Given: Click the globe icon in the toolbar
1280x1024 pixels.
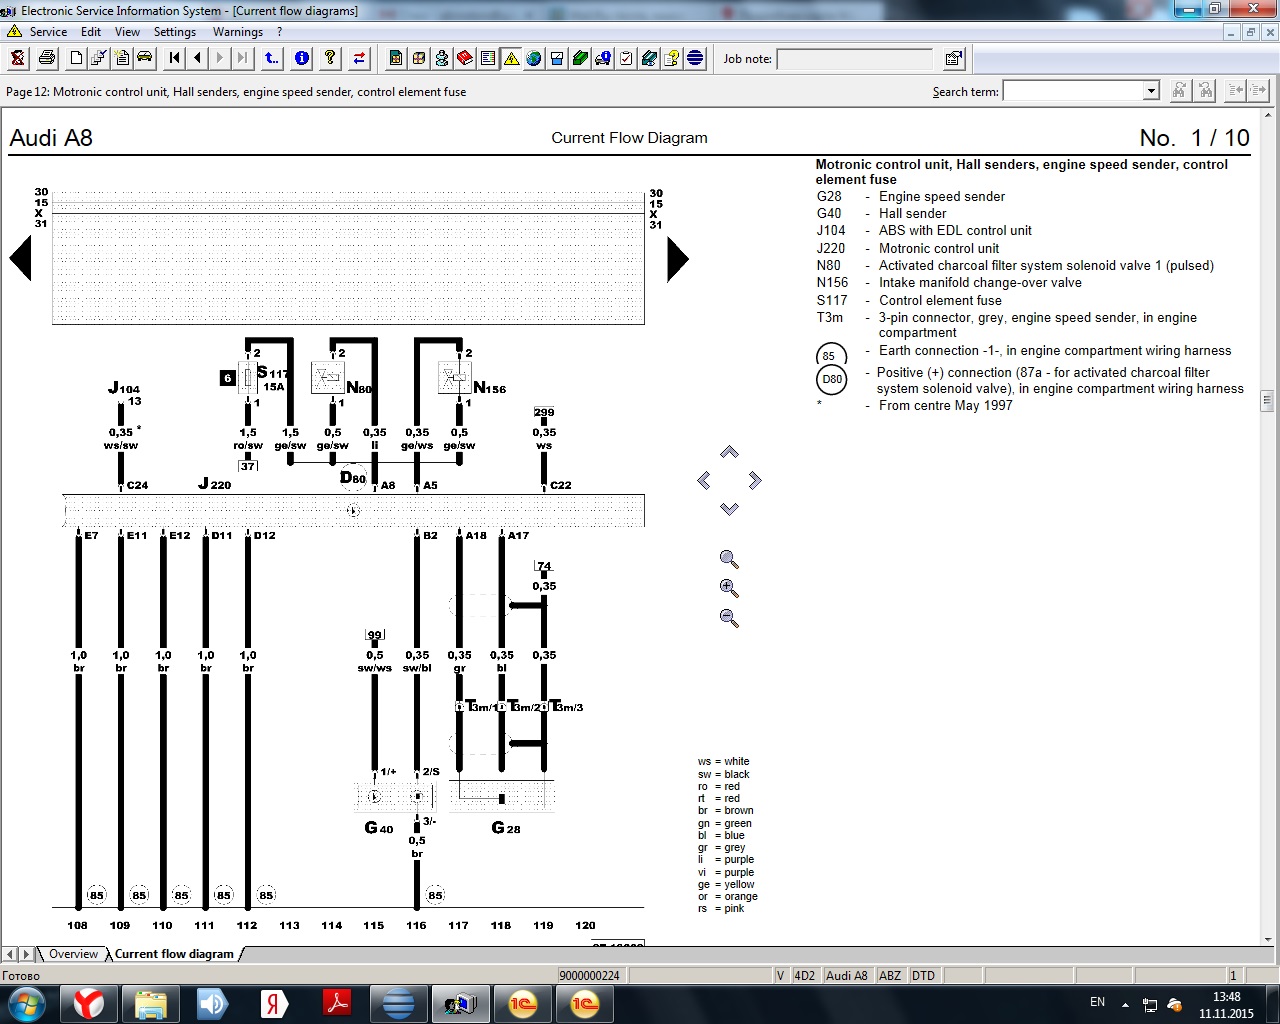Looking at the screenshot, I should pos(534,58).
